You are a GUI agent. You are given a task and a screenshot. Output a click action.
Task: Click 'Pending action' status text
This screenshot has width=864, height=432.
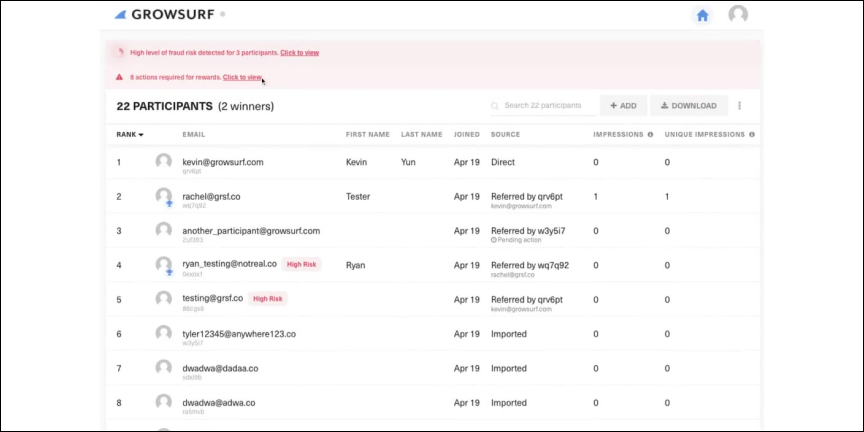tap(519, 240)
